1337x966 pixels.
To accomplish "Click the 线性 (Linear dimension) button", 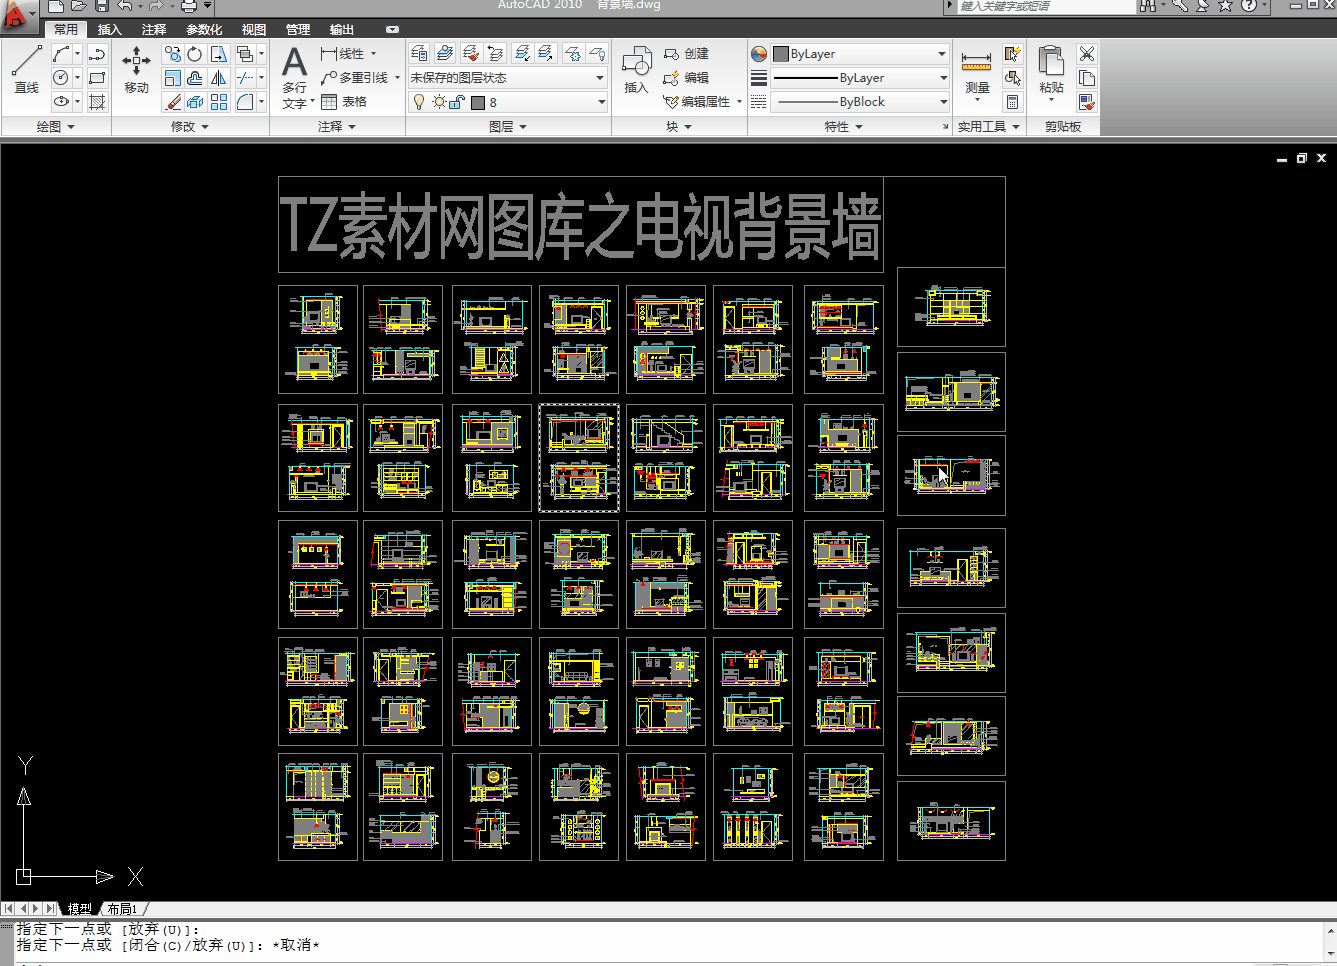I will coord(348,54).
